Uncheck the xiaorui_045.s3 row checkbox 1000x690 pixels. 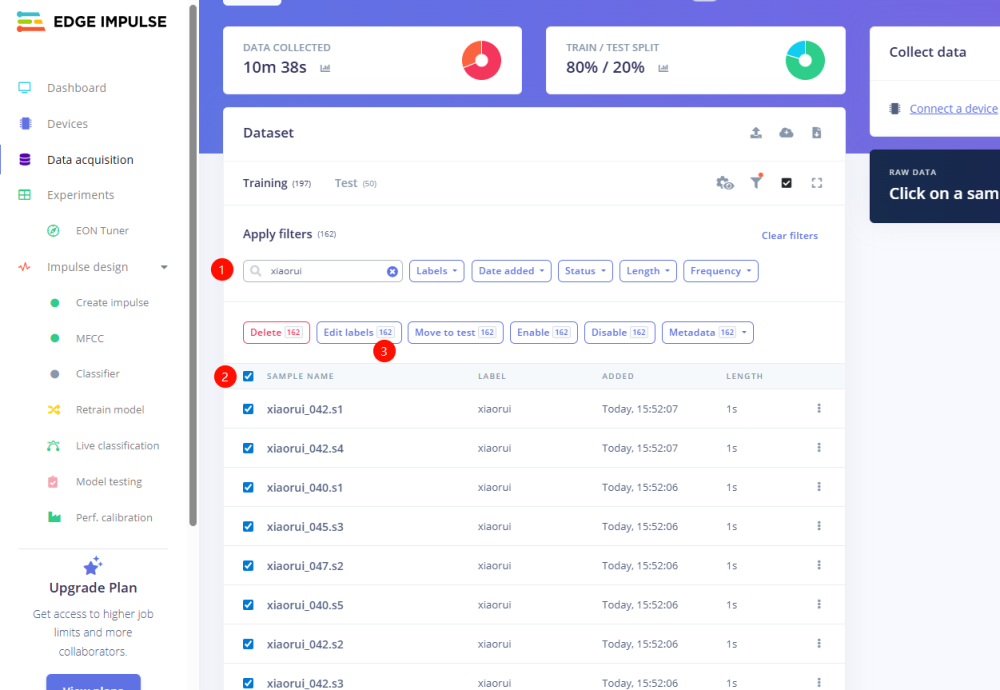pyautogui.click(x=248, y=526)
